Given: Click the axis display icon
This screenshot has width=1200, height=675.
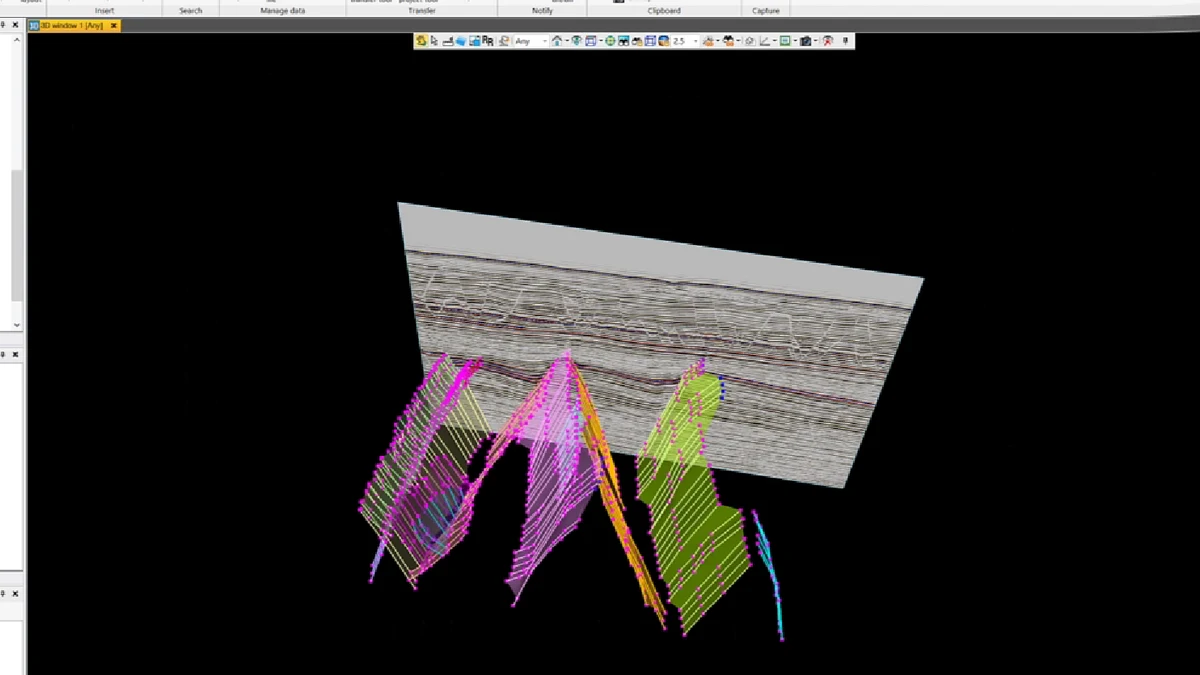Looking at the screenshot, I should [764, 41].
